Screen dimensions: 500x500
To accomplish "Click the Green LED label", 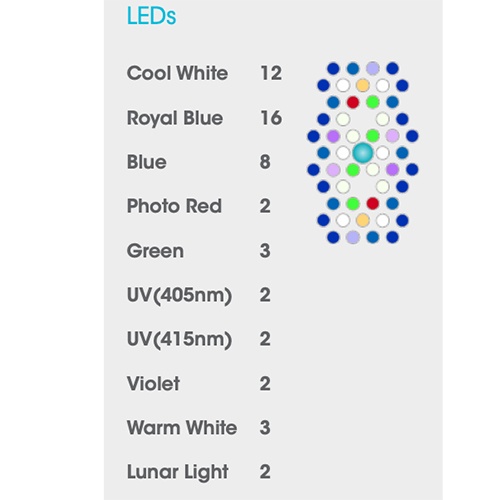I will [155, 251].
